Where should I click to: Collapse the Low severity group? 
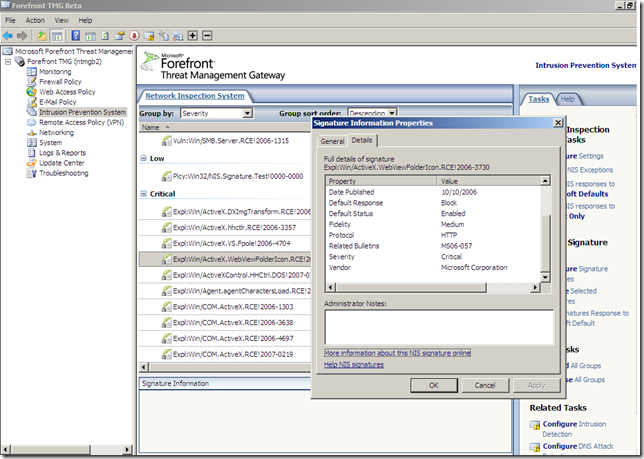pyautogui.click(x=143, y=158)
